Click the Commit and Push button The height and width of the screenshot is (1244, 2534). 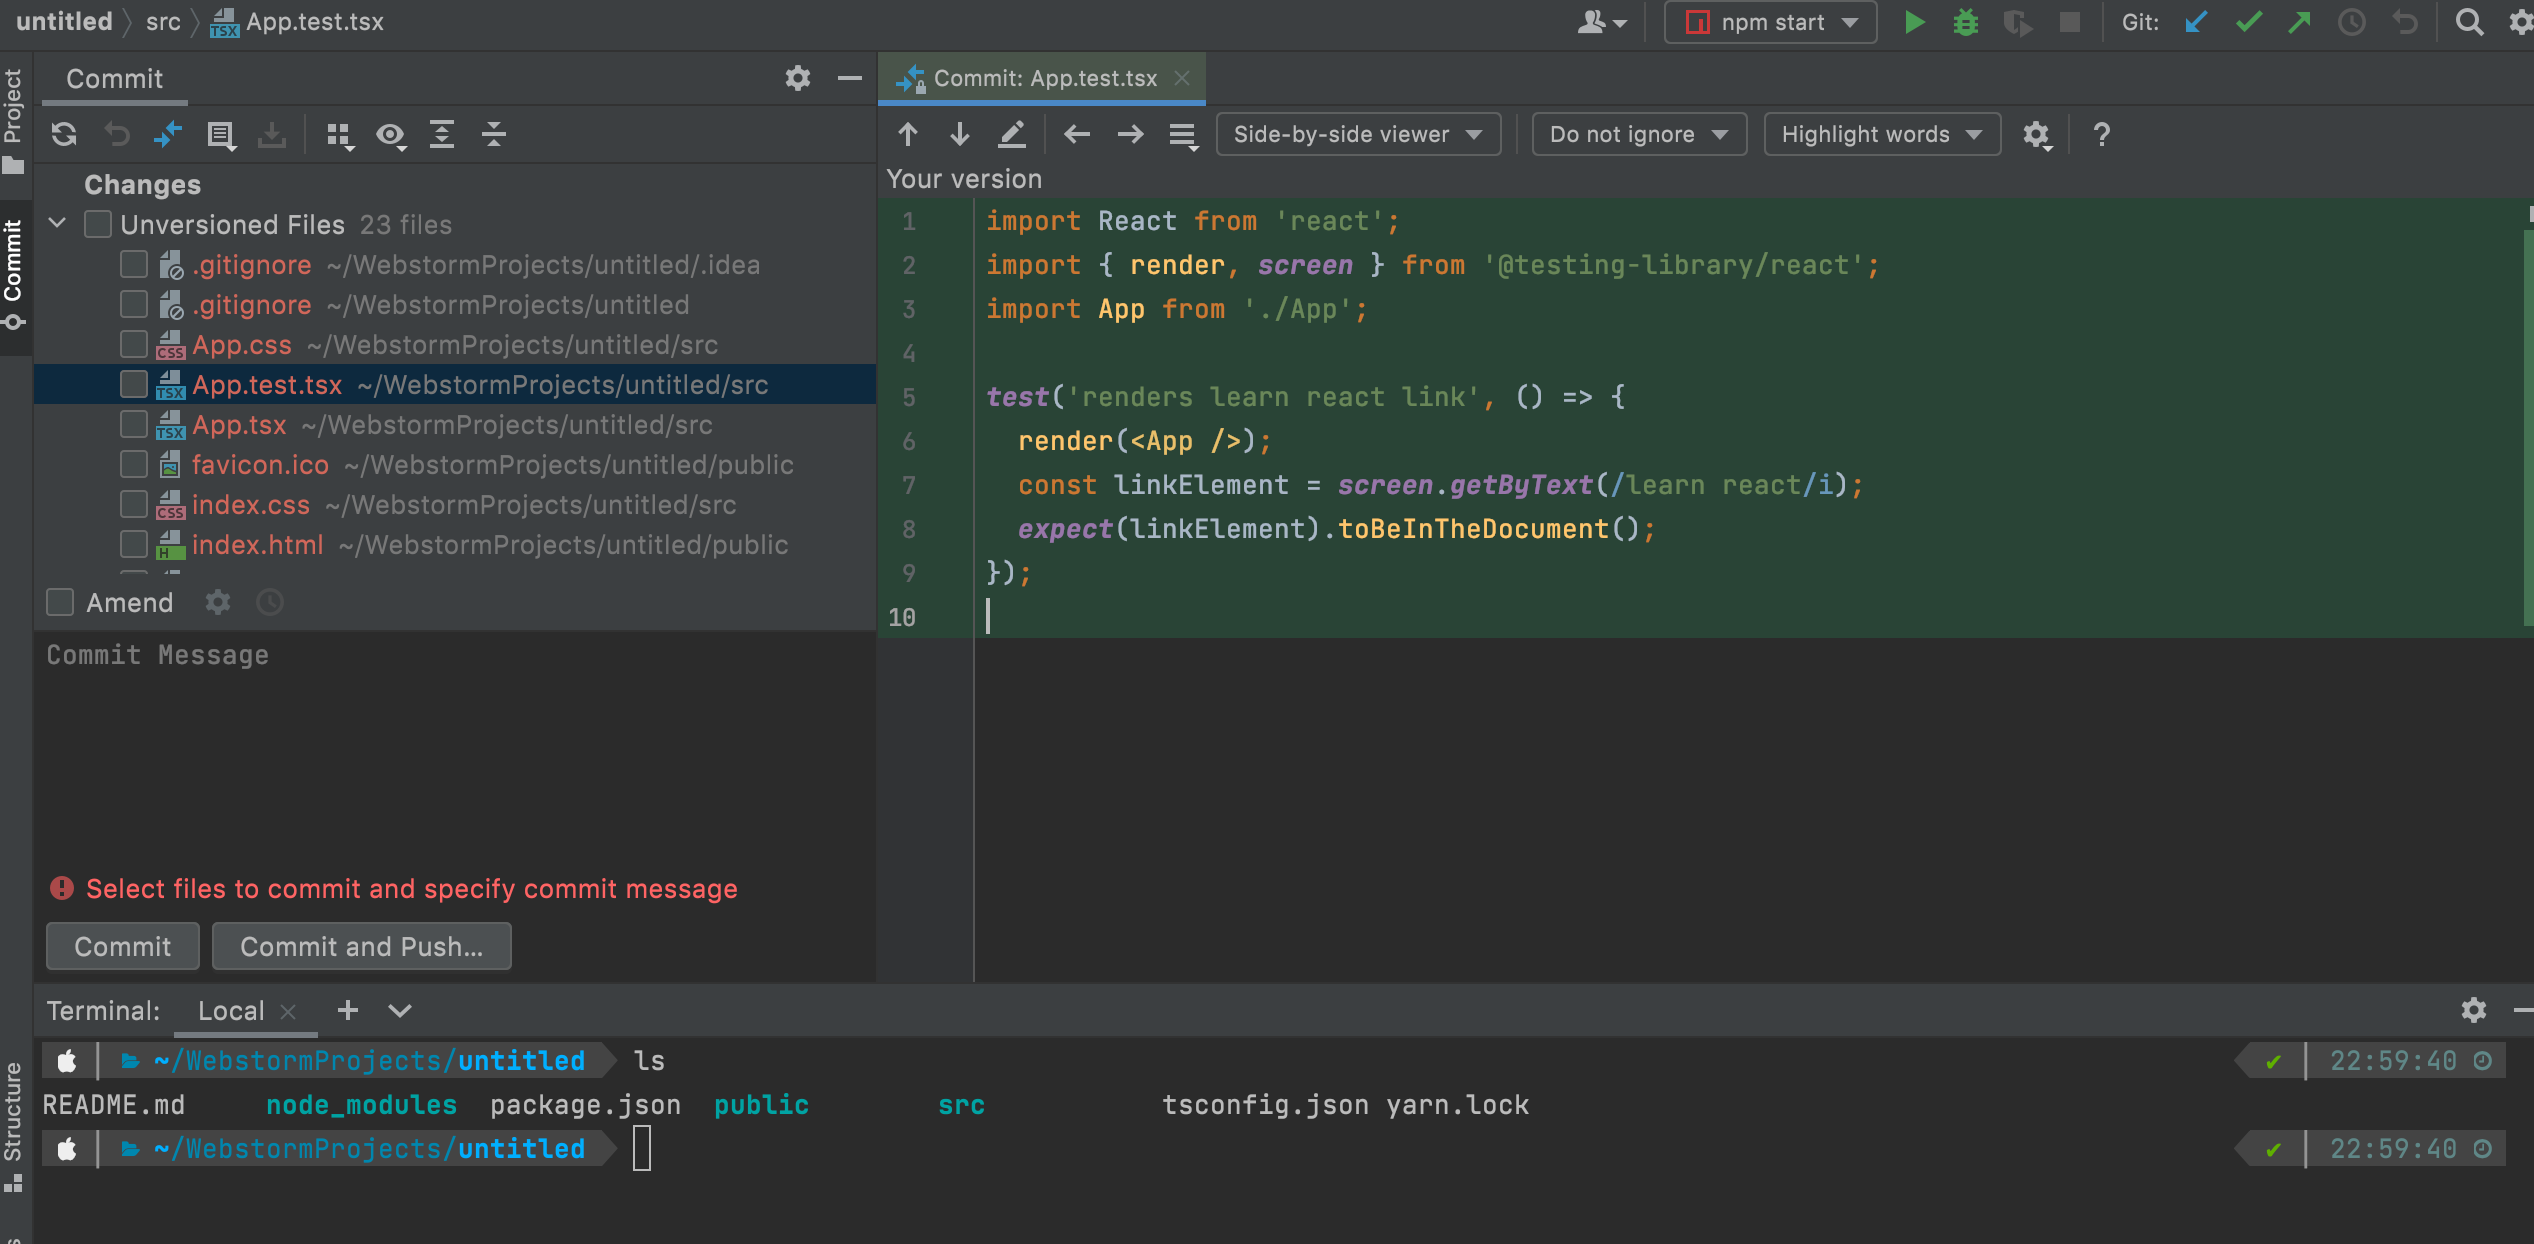[x=361, y=946]
